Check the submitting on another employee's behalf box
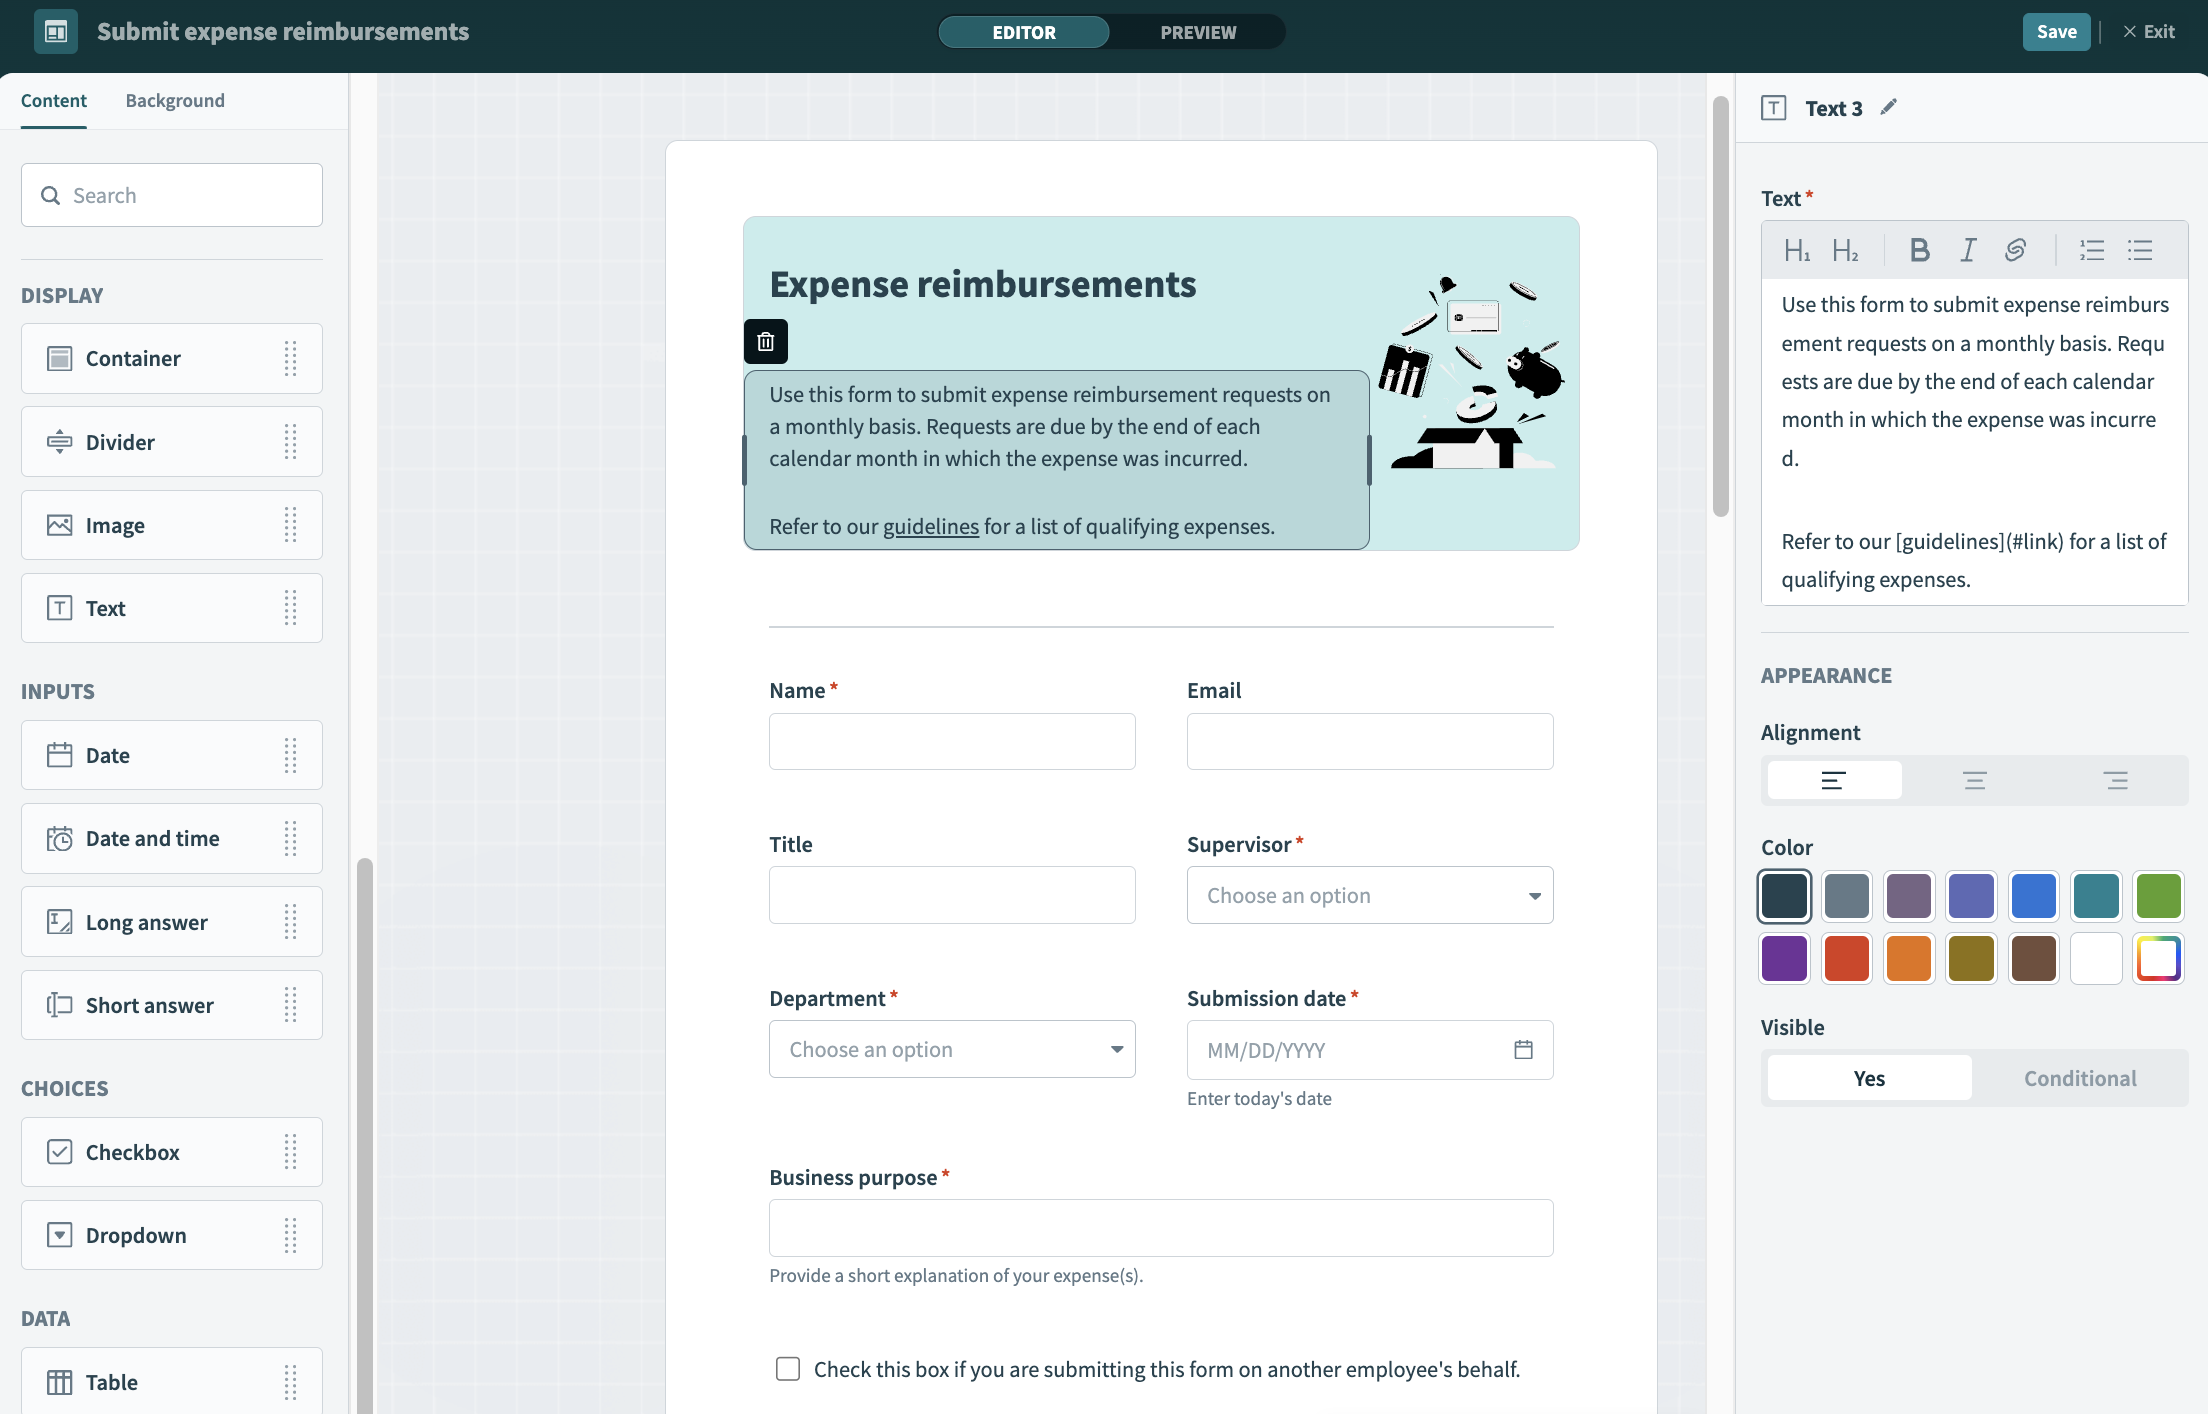The image size is (2208, 1414). pyautogui.click(x=787, y=1368)
